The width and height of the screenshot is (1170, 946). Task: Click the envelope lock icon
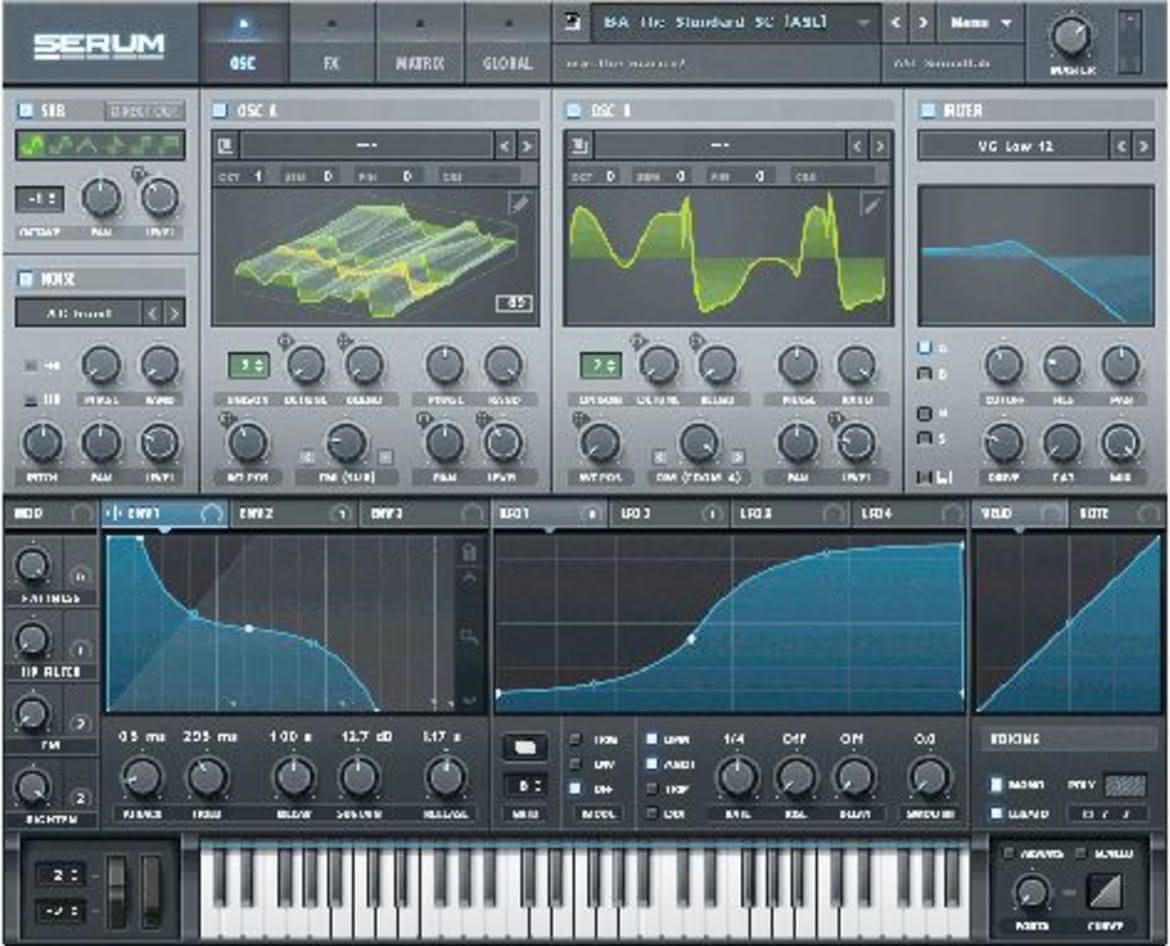tap(469, 552)
